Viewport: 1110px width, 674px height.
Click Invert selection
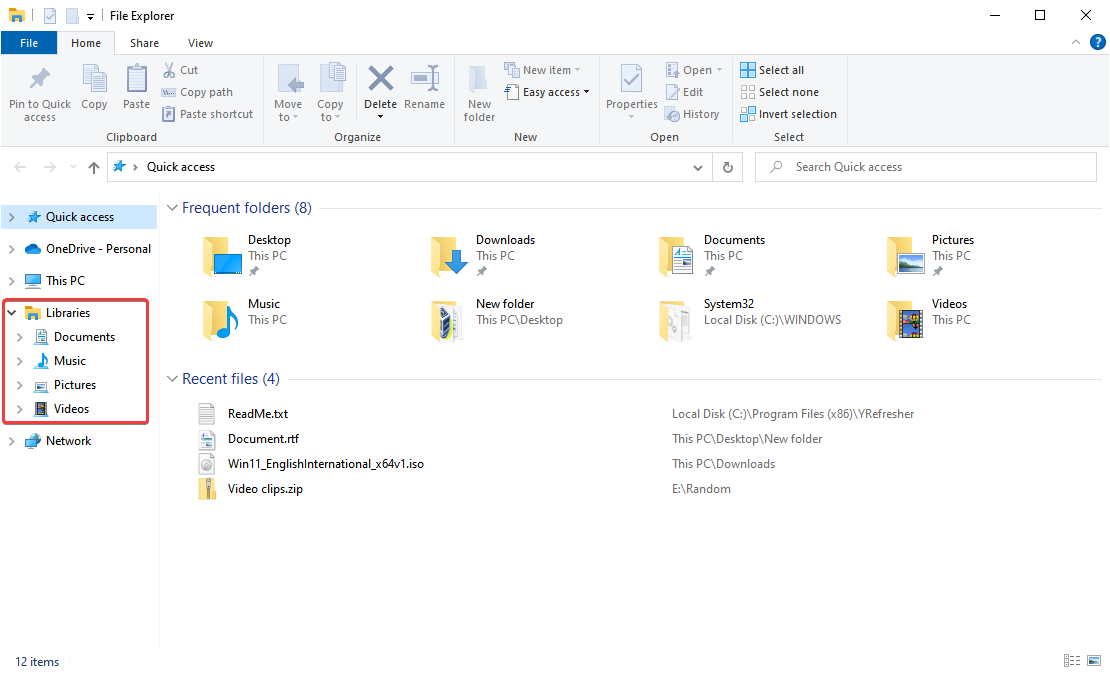[789, 114]
